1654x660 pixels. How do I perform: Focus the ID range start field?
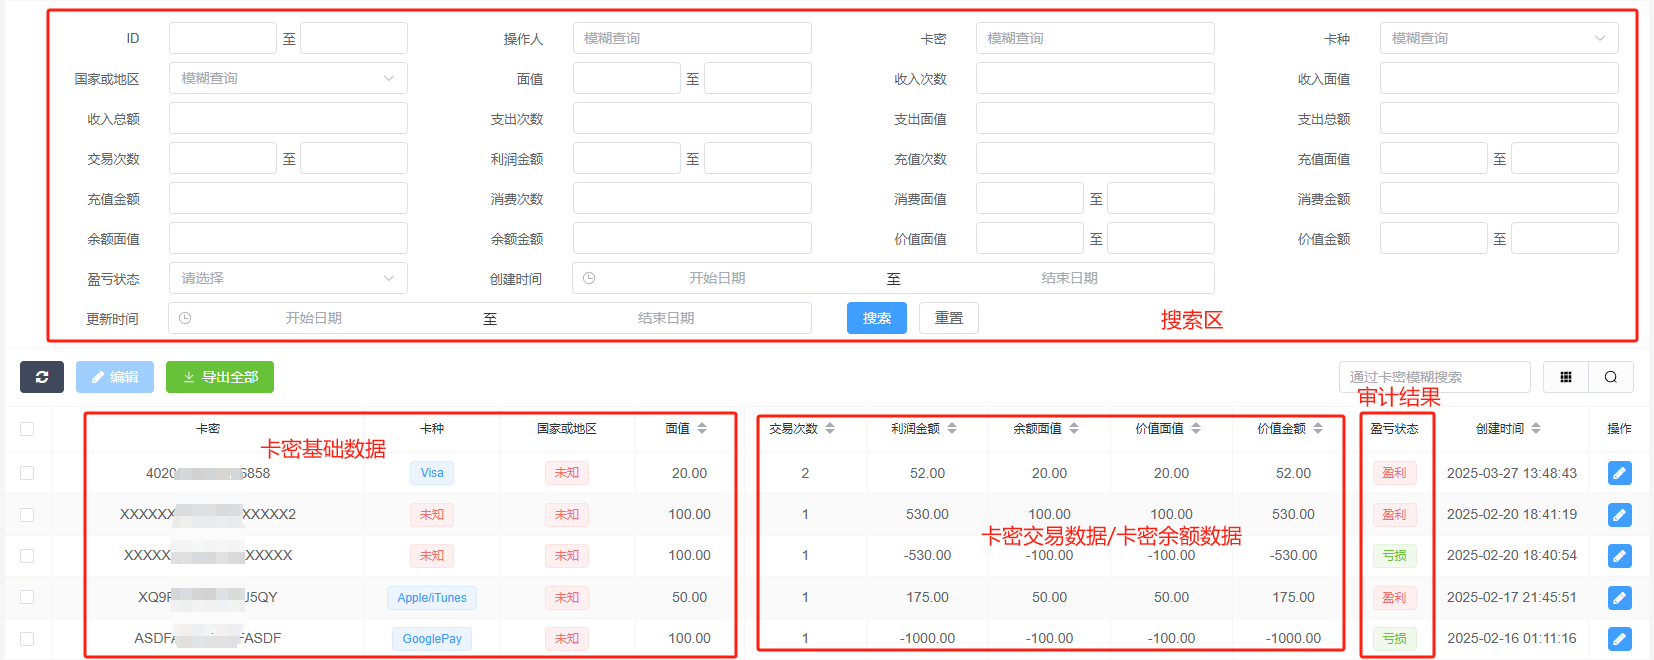click(223, 38)
